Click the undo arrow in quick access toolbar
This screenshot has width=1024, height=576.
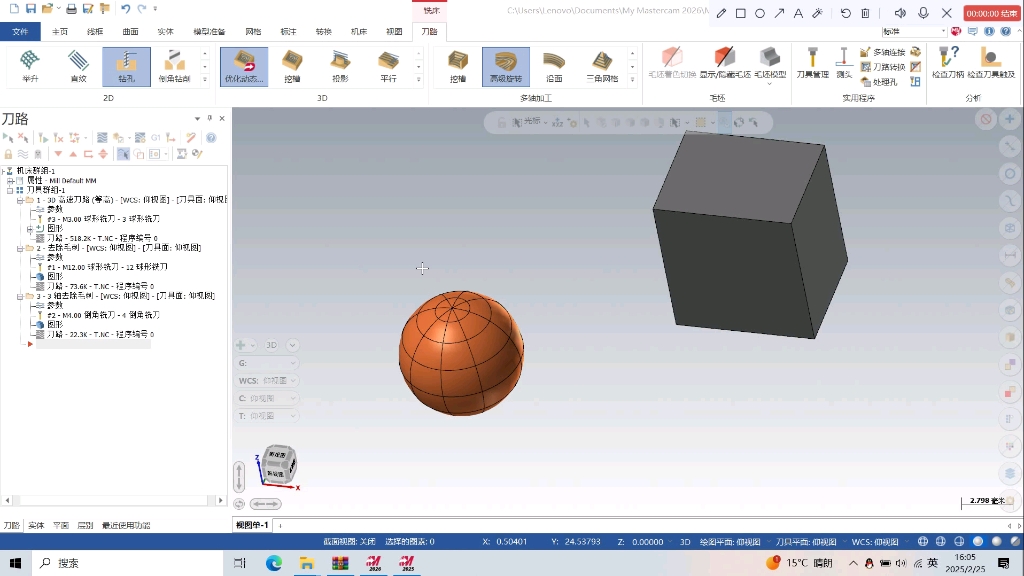125,9
